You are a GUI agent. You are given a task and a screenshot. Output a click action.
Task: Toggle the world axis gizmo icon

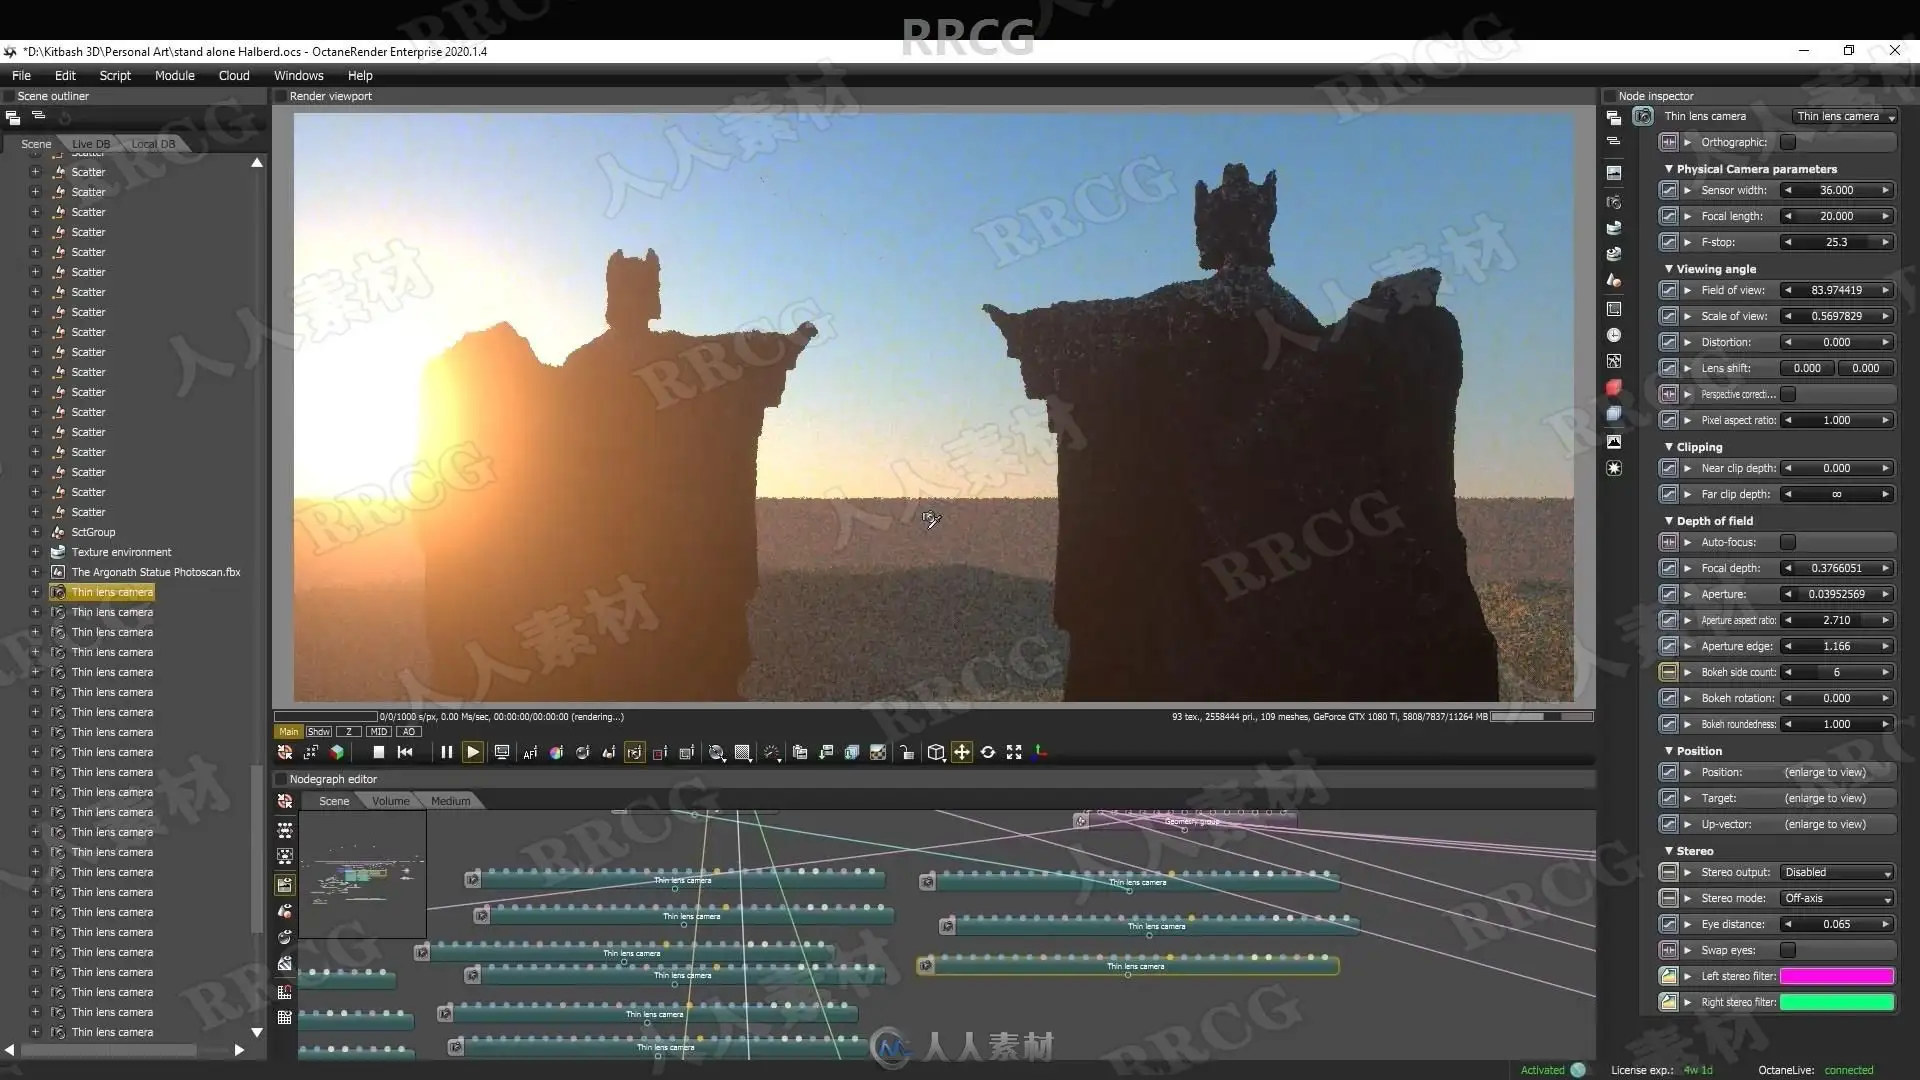pos(1040,752)
